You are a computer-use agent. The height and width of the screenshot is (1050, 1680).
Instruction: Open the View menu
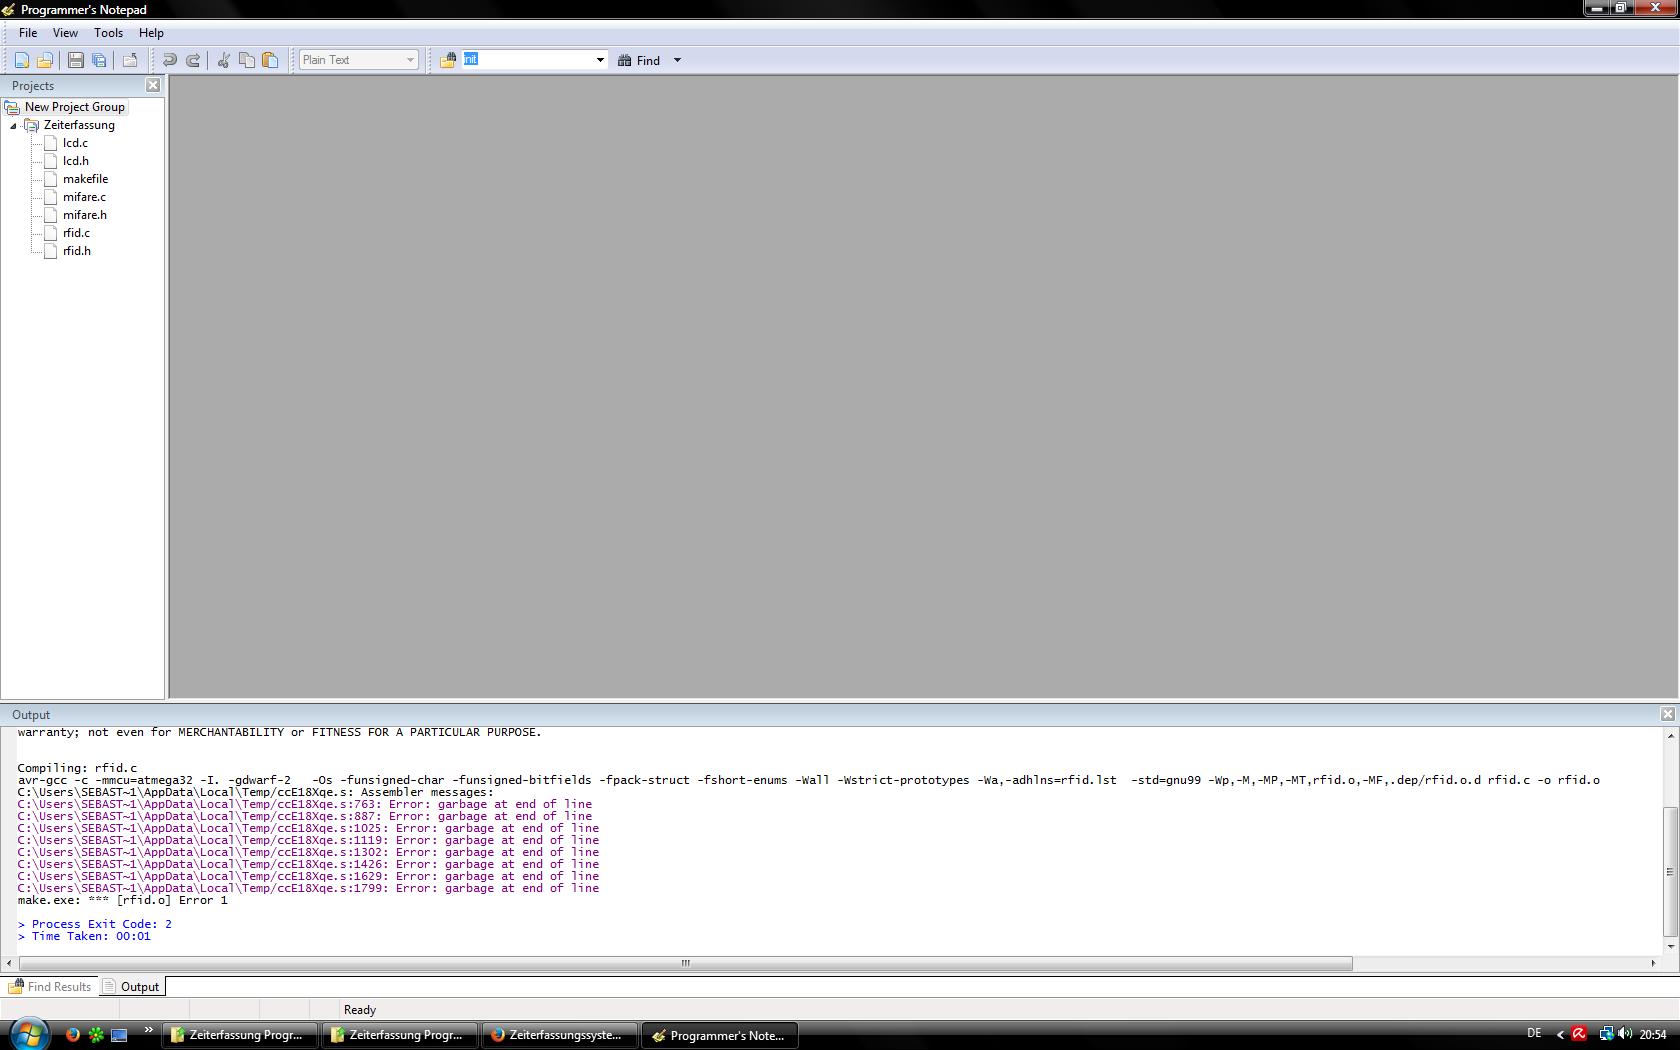[x=65, y=33]
